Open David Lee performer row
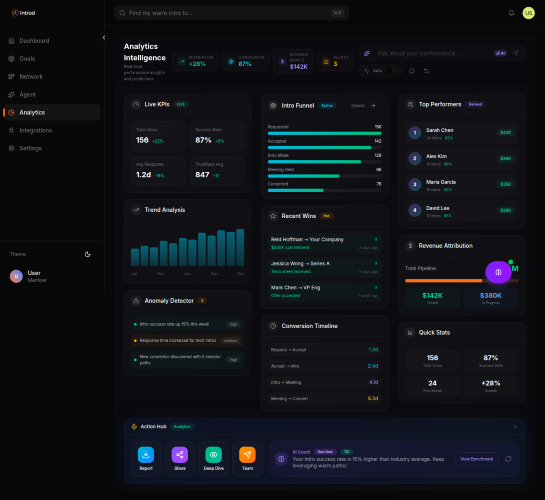Image resolution: width=545 pixels, height=500 pixels. pyautogui.click(x=462, y=211)
